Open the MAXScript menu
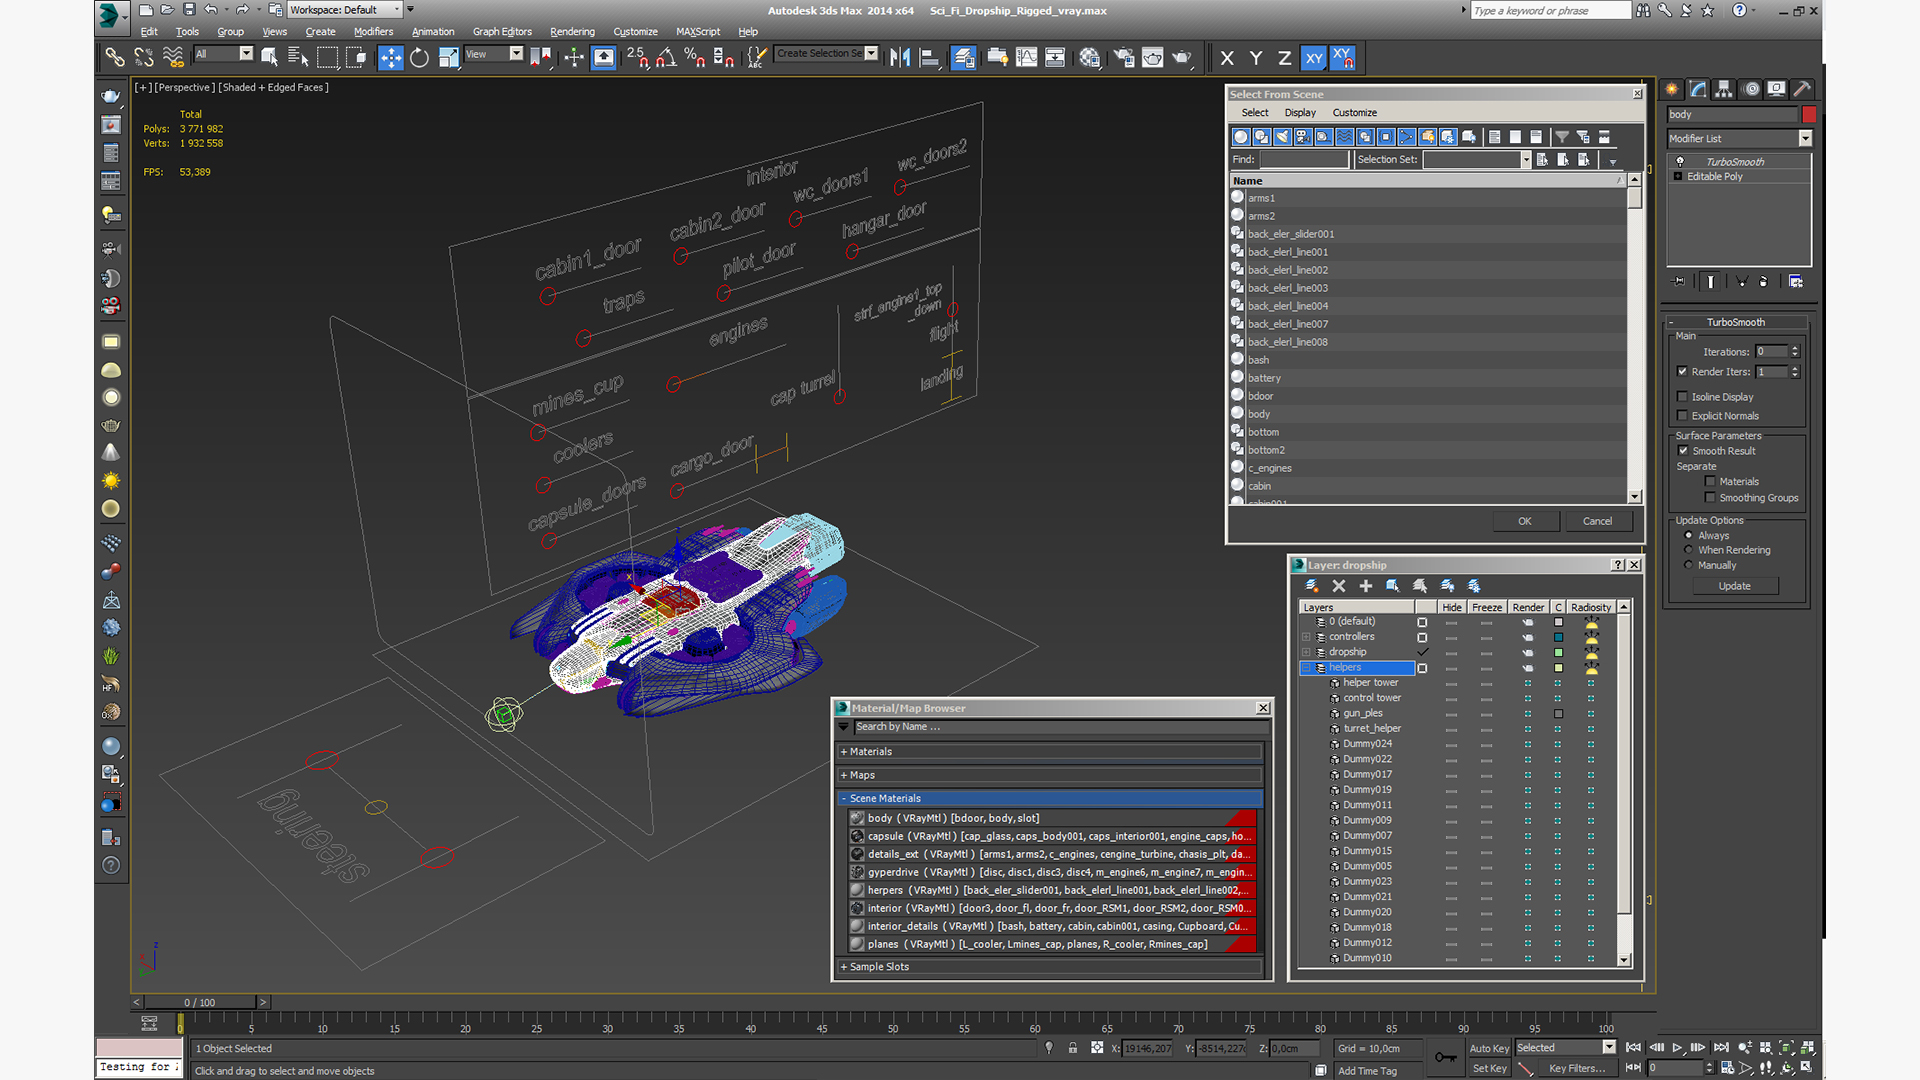The width and height of the screenshot is (1920, 1080). pos(698,32)
